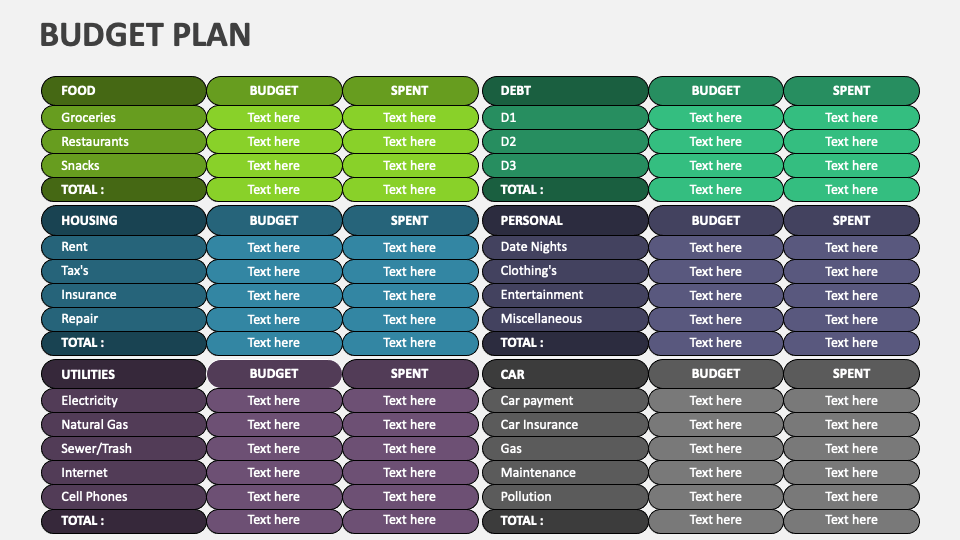Select the Rent row label

coord(123,247)
